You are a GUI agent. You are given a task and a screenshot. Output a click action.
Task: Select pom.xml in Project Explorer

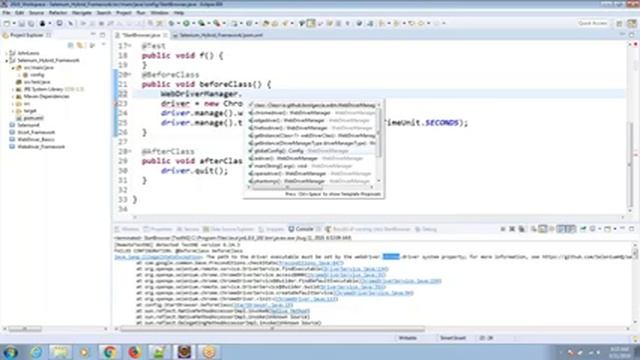point(33,118)
